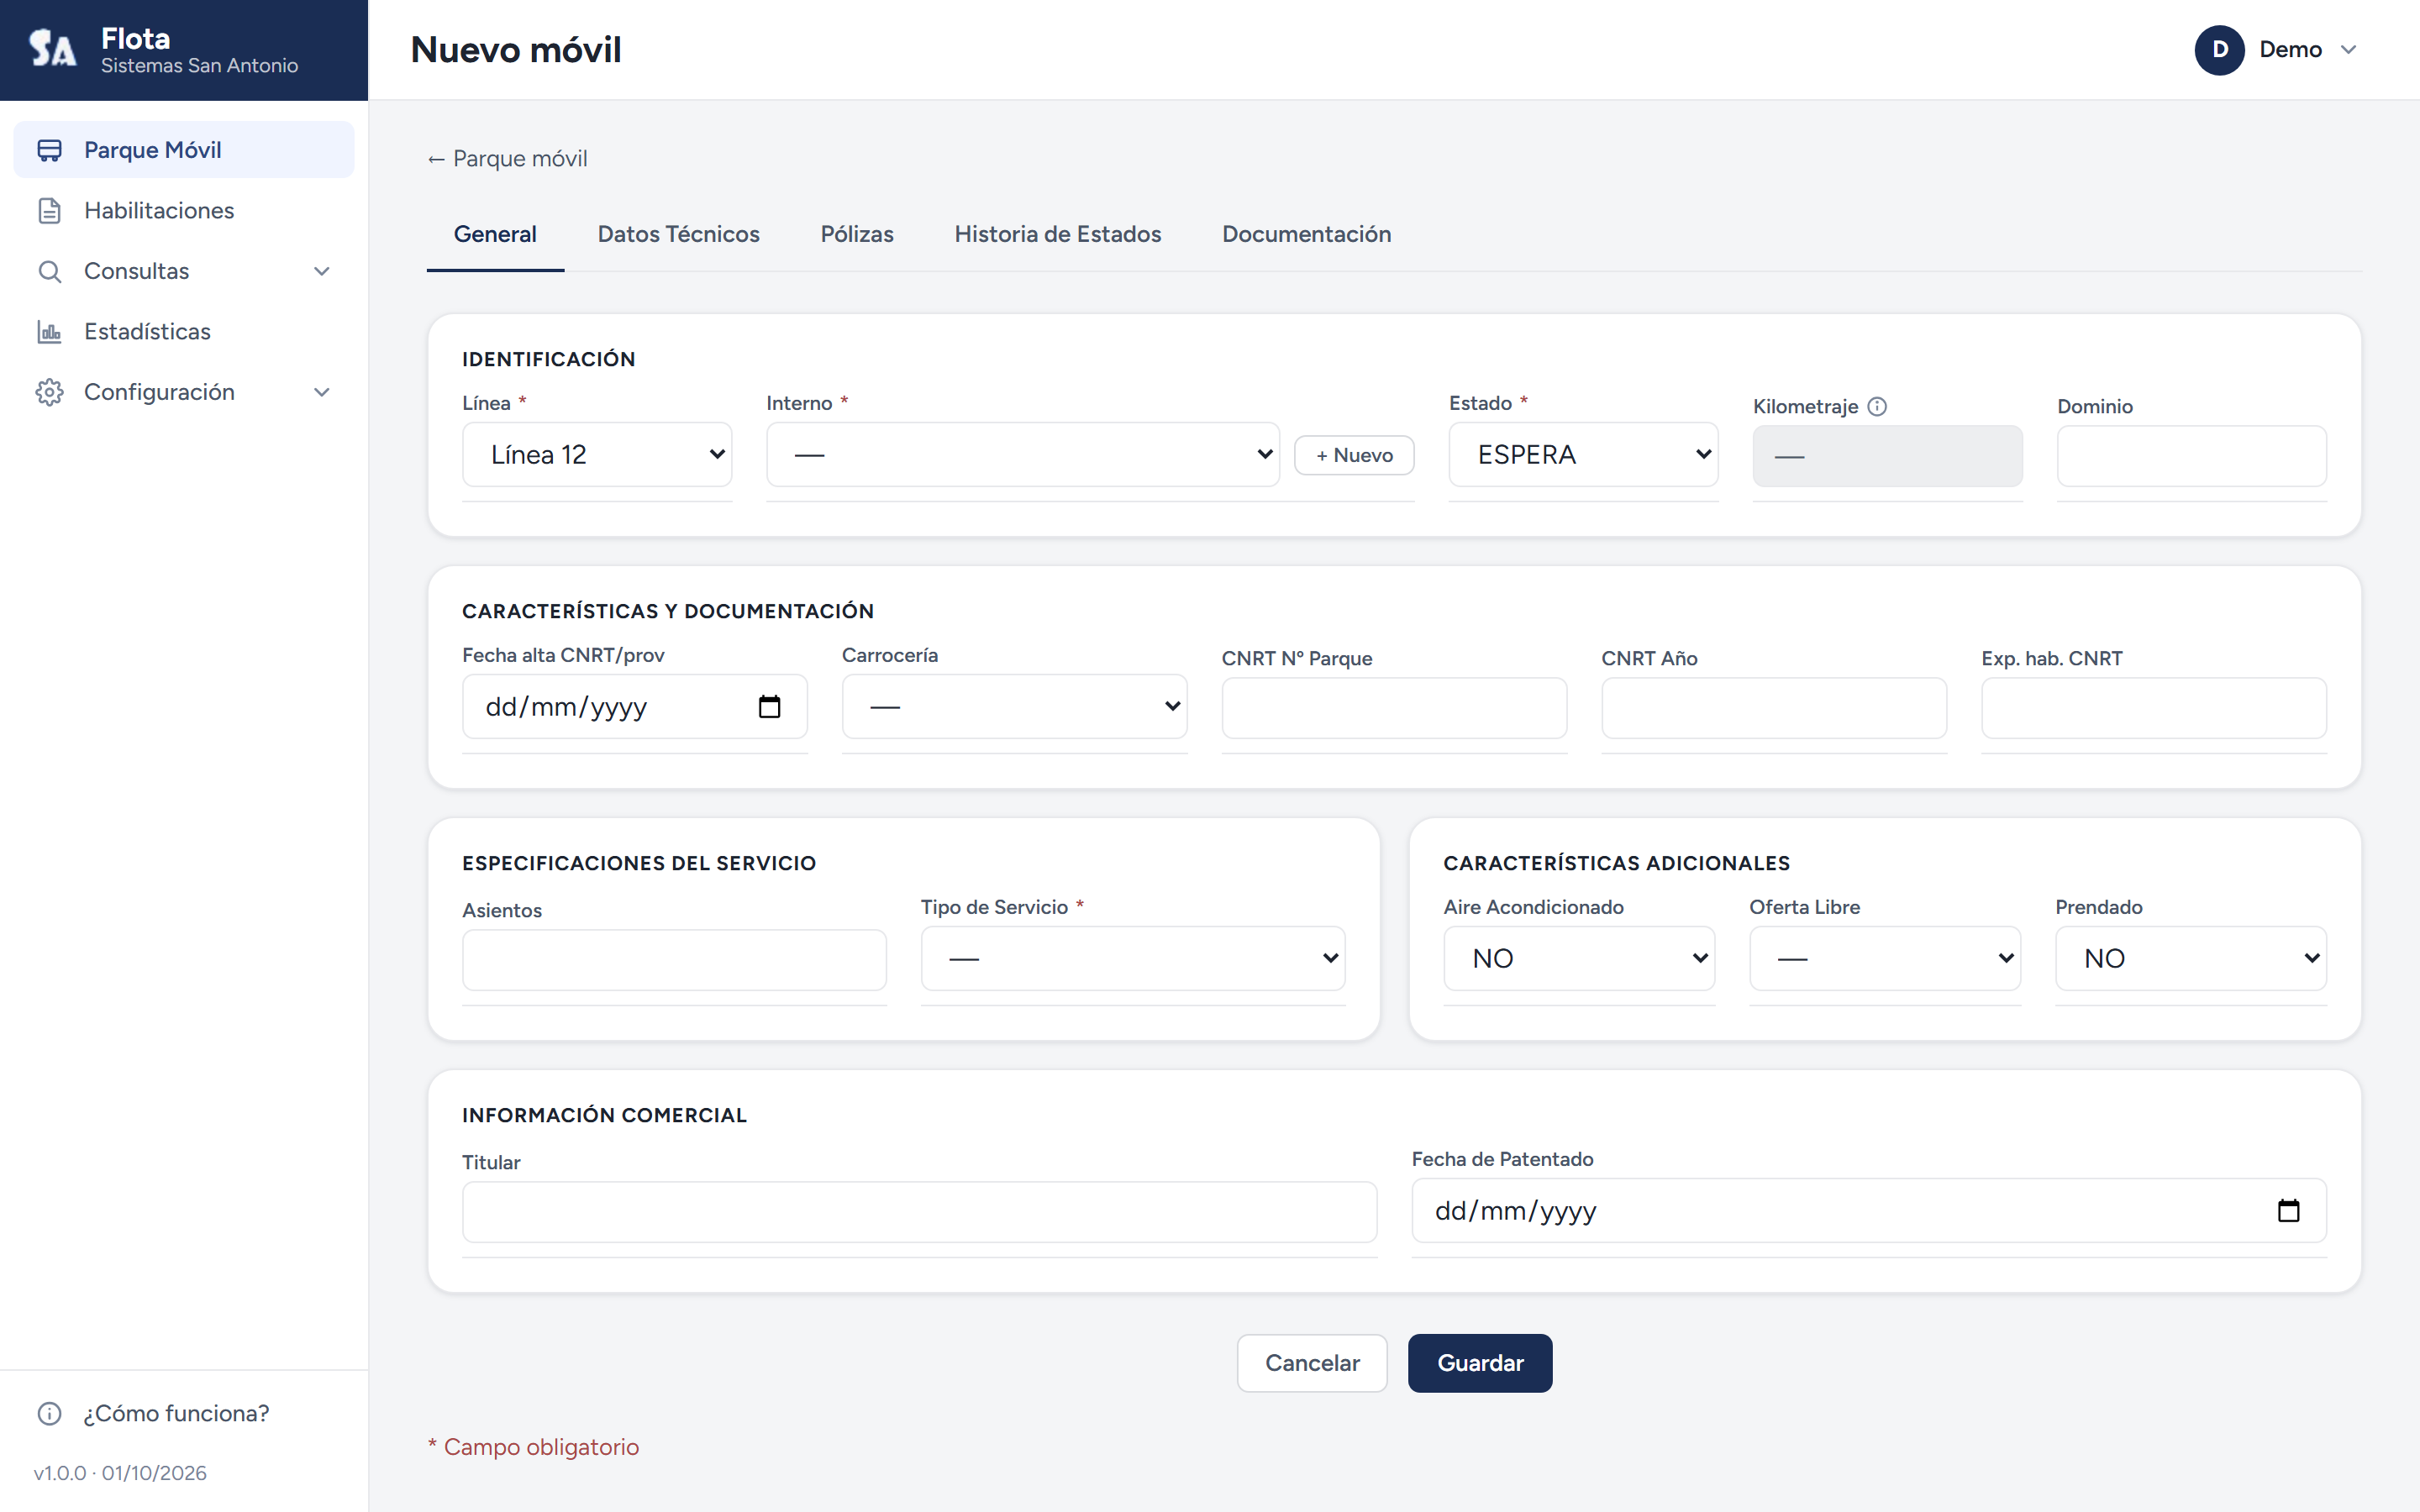Click the Estadísticas bar chart icon
The height and width of the screenshot is (1512, 2420).
click(49, 332)
